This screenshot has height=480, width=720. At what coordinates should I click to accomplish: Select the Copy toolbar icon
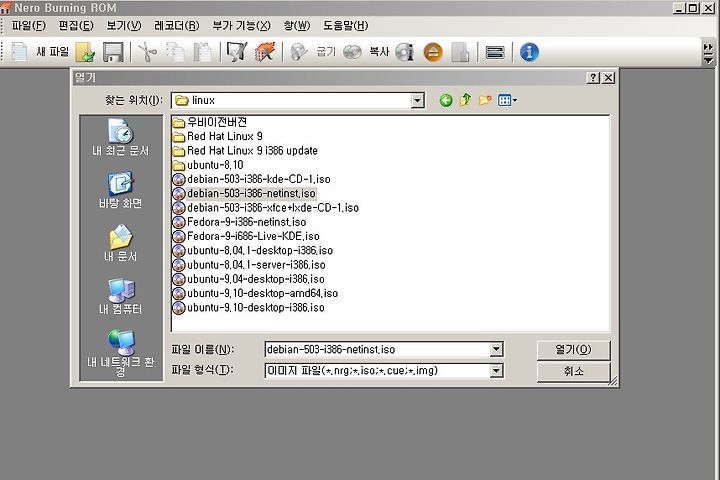click(175, 52)
